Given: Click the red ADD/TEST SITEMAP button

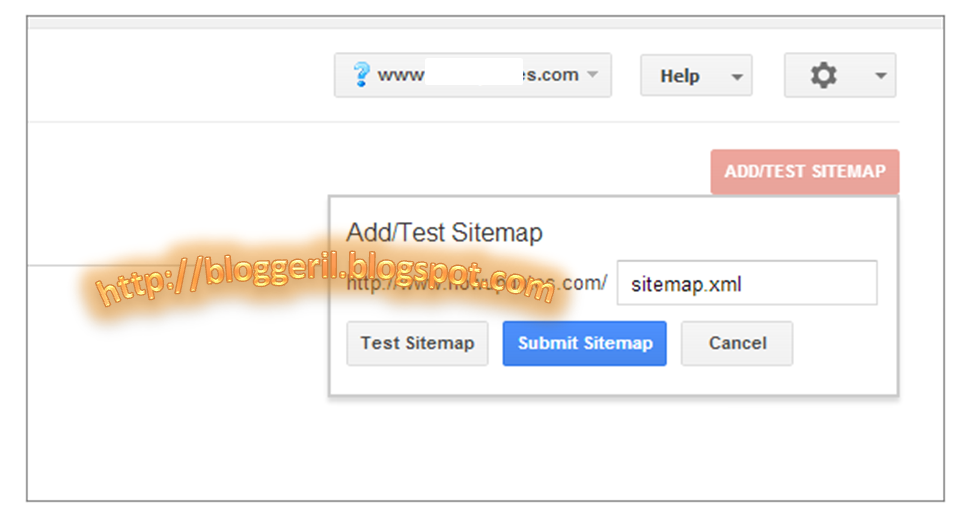Looking at the screenshot, I should tap(804, 172).
